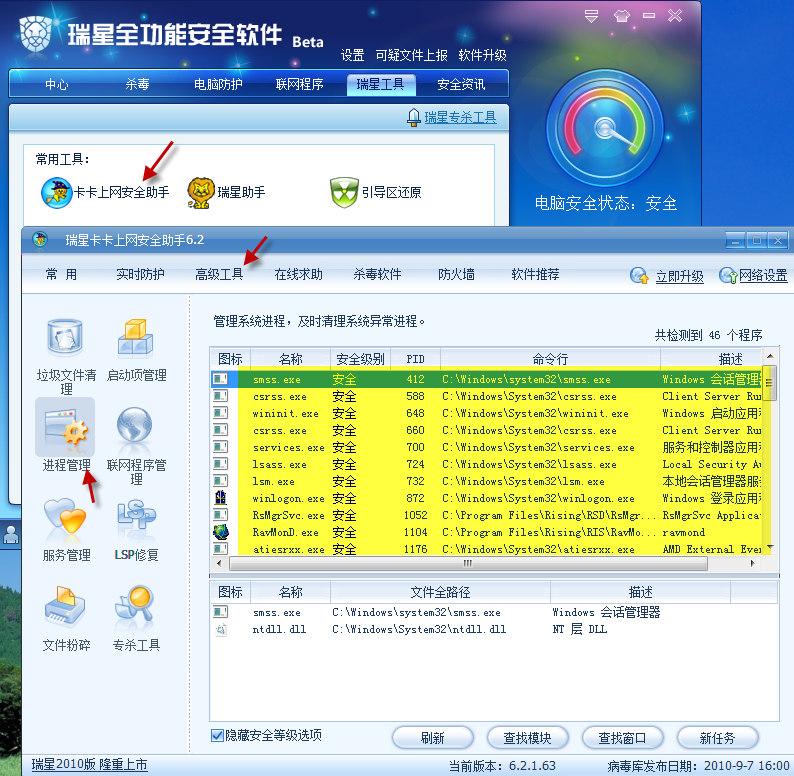
Task: Open 引导区还原 shield icon
Action: click(344, 192)
